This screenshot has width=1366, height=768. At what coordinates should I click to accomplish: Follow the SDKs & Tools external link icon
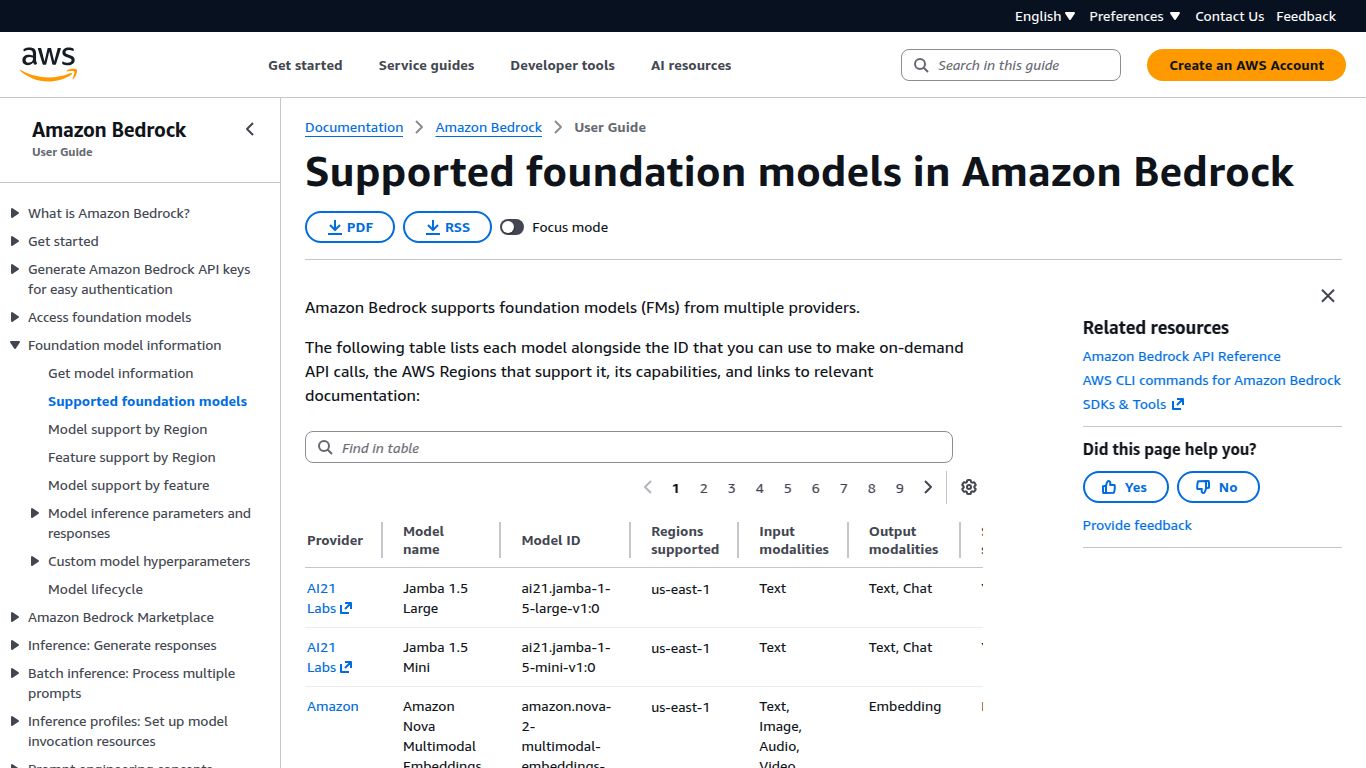(1177, 404)
